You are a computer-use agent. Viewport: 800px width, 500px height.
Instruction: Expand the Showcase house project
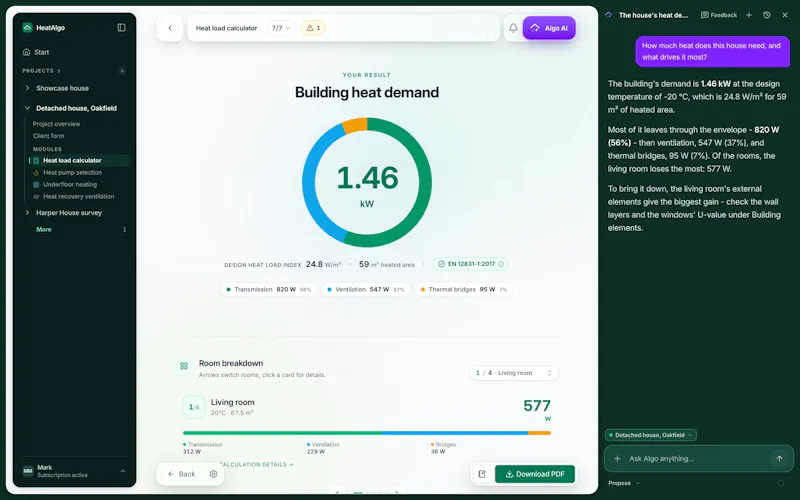tap(27, 88)
